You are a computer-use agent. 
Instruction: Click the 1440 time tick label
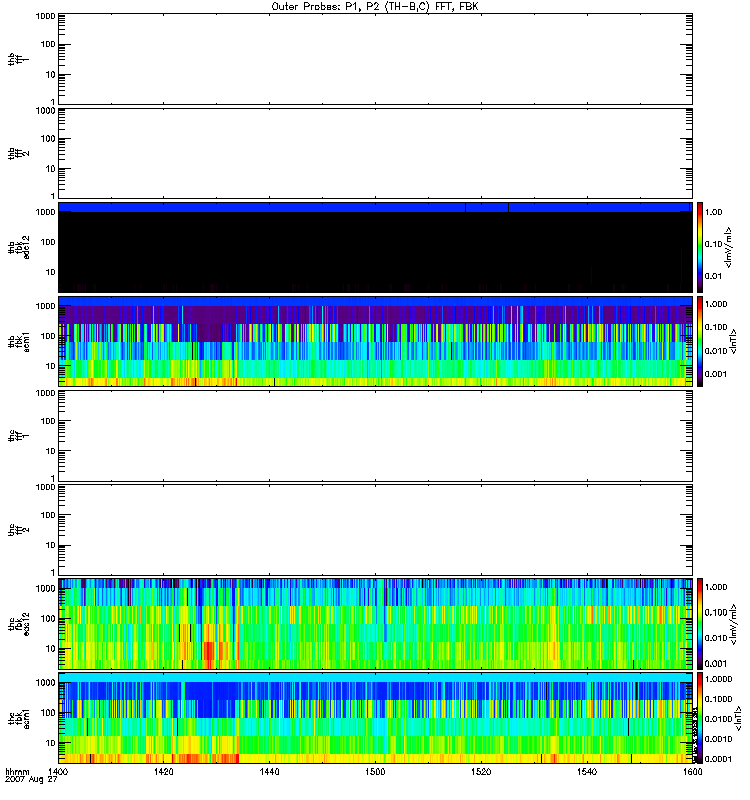269,774
